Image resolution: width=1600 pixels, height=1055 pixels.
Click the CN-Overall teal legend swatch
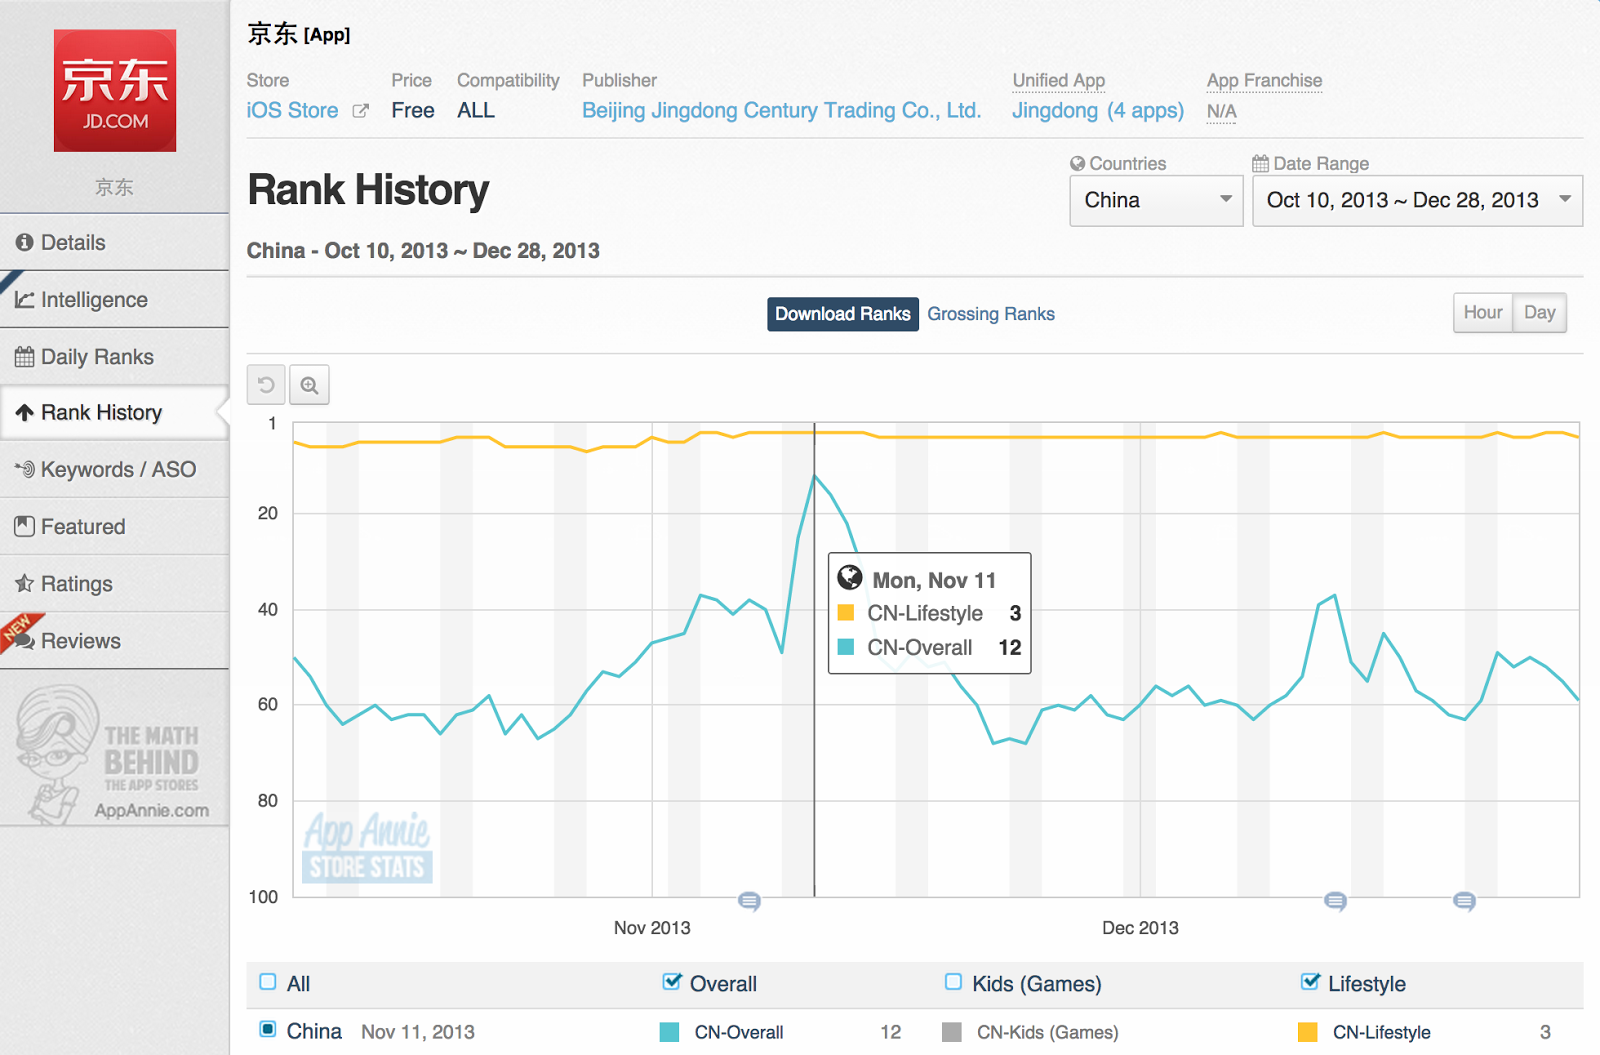pos(669,1032)
